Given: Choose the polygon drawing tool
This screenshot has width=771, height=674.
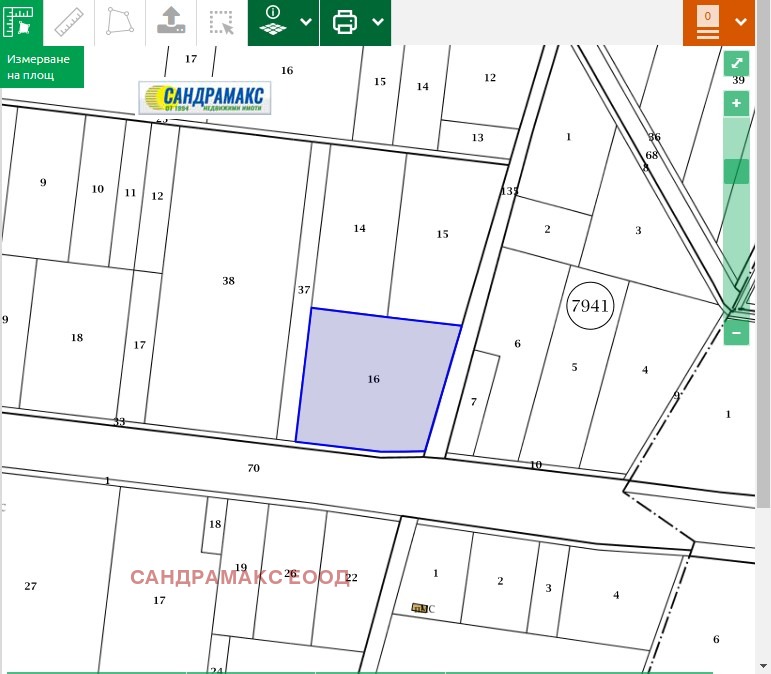Looking at the screenshot, I should click(x=120, y=22).
